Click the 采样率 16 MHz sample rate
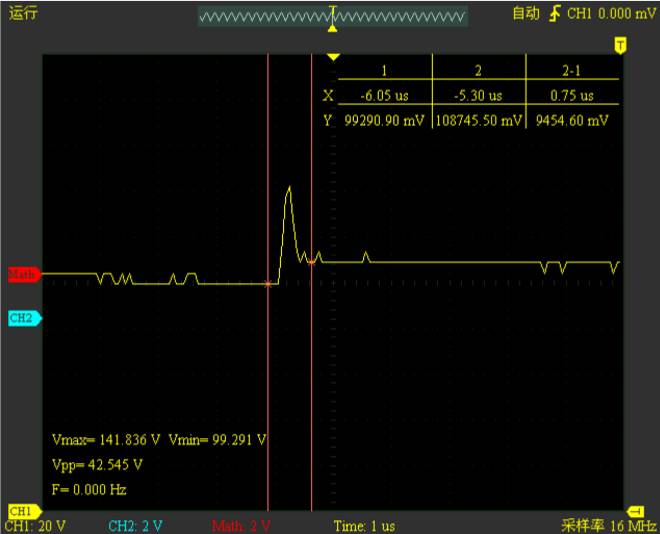Viewport: 660px width, 534px height. (607, 526)
